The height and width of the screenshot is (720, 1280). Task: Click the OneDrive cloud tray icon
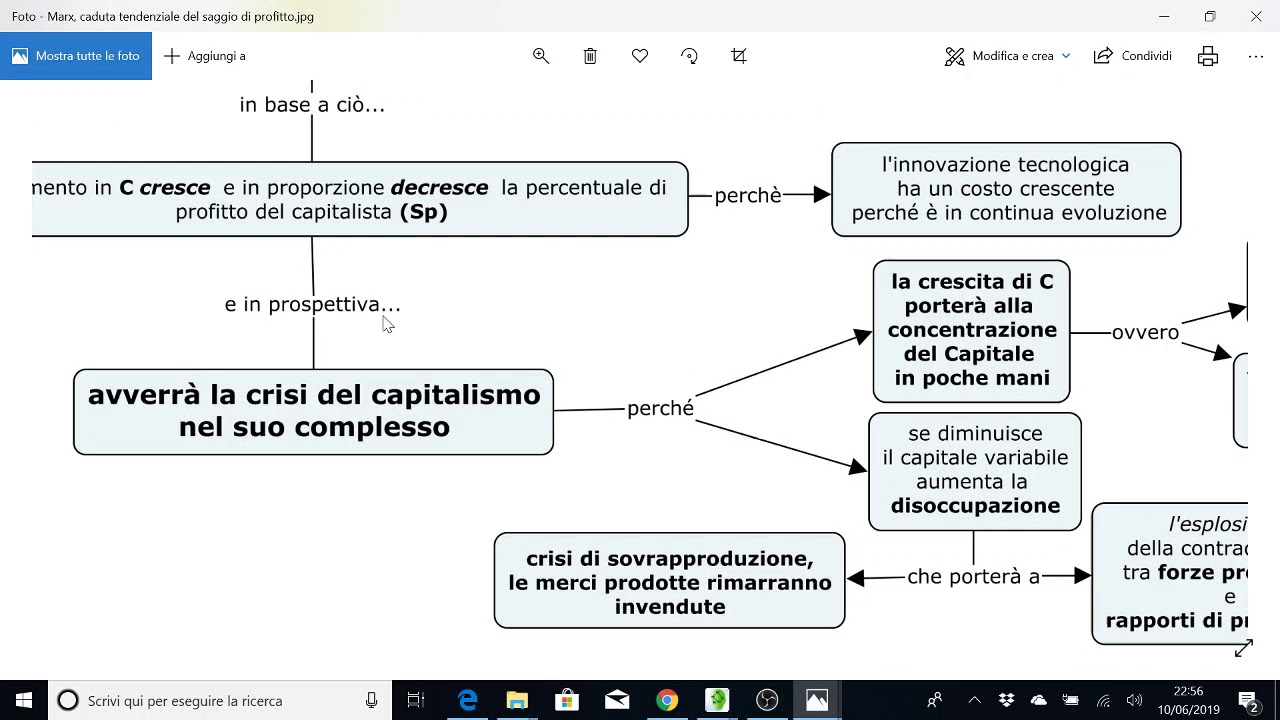pyautogui.click(x=1038, y=700)
